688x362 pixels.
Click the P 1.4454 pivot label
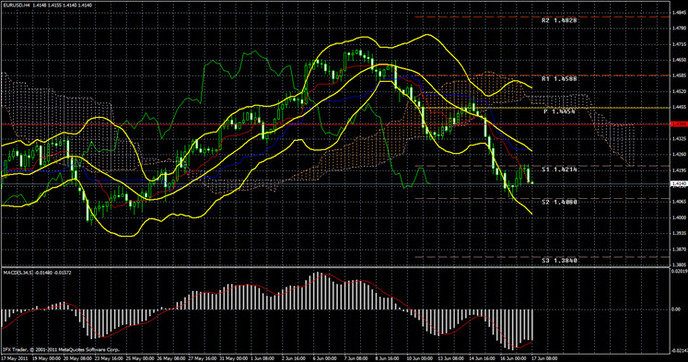click(559, 112)
